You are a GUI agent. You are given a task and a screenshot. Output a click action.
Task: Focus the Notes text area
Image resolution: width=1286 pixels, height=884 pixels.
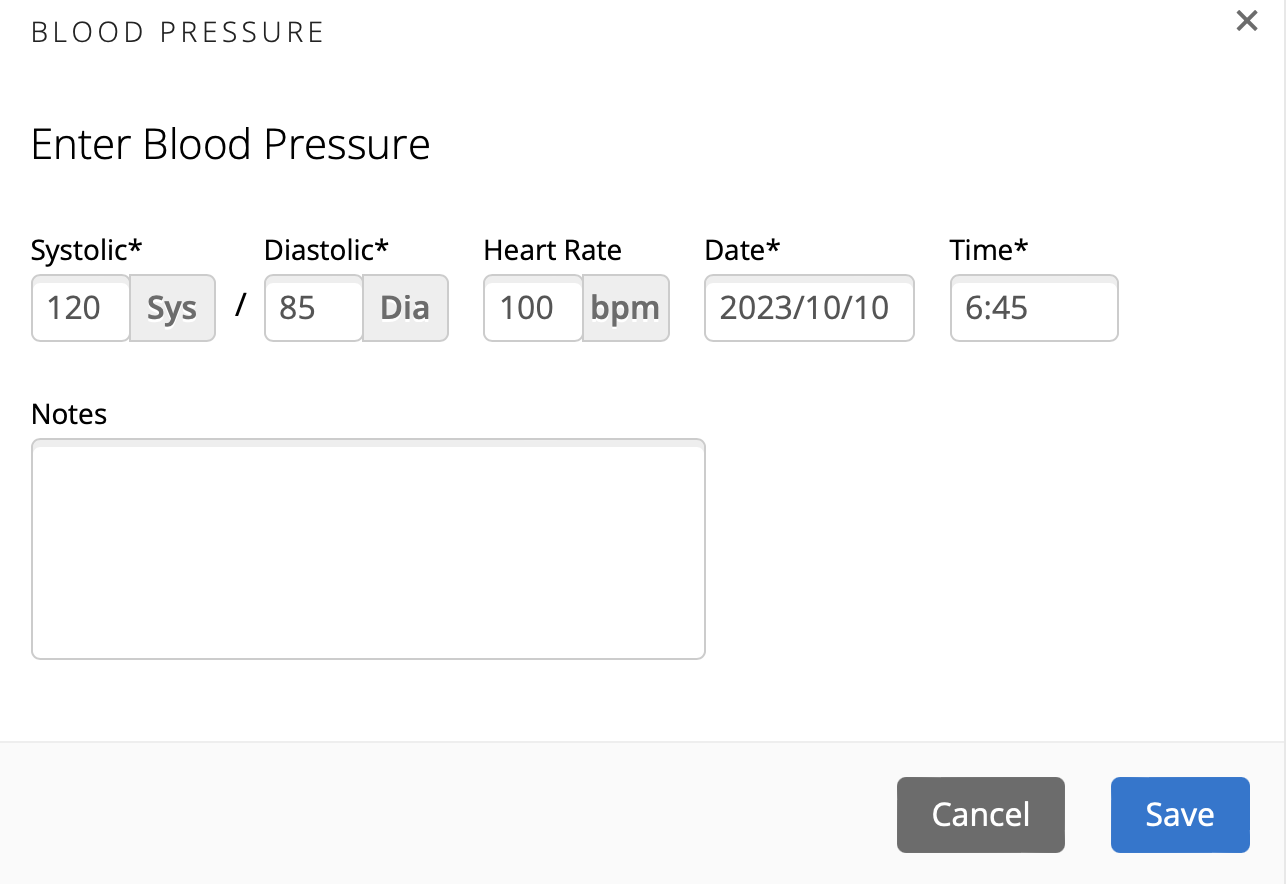pyautogui.click(x=368, y=549)
